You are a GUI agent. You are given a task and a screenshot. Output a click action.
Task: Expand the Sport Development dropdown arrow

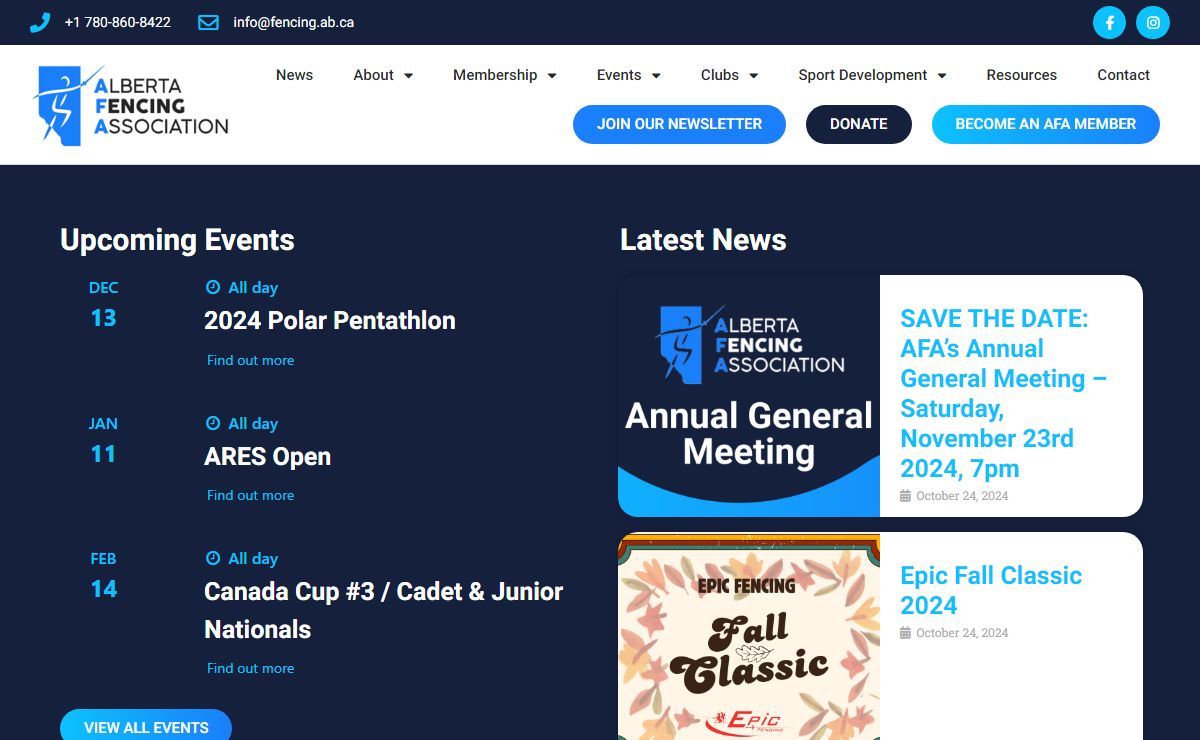tap(942, 76)
